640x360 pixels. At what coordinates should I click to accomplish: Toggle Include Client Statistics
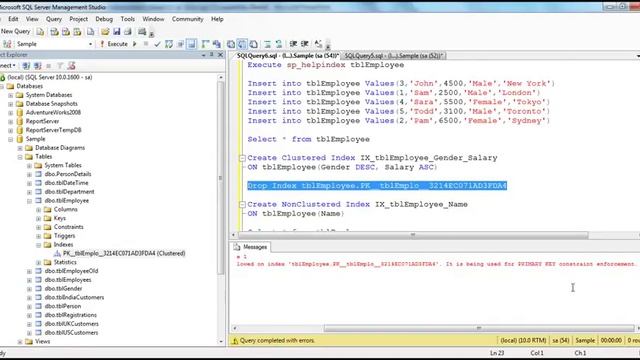click(x=217, y=44)
